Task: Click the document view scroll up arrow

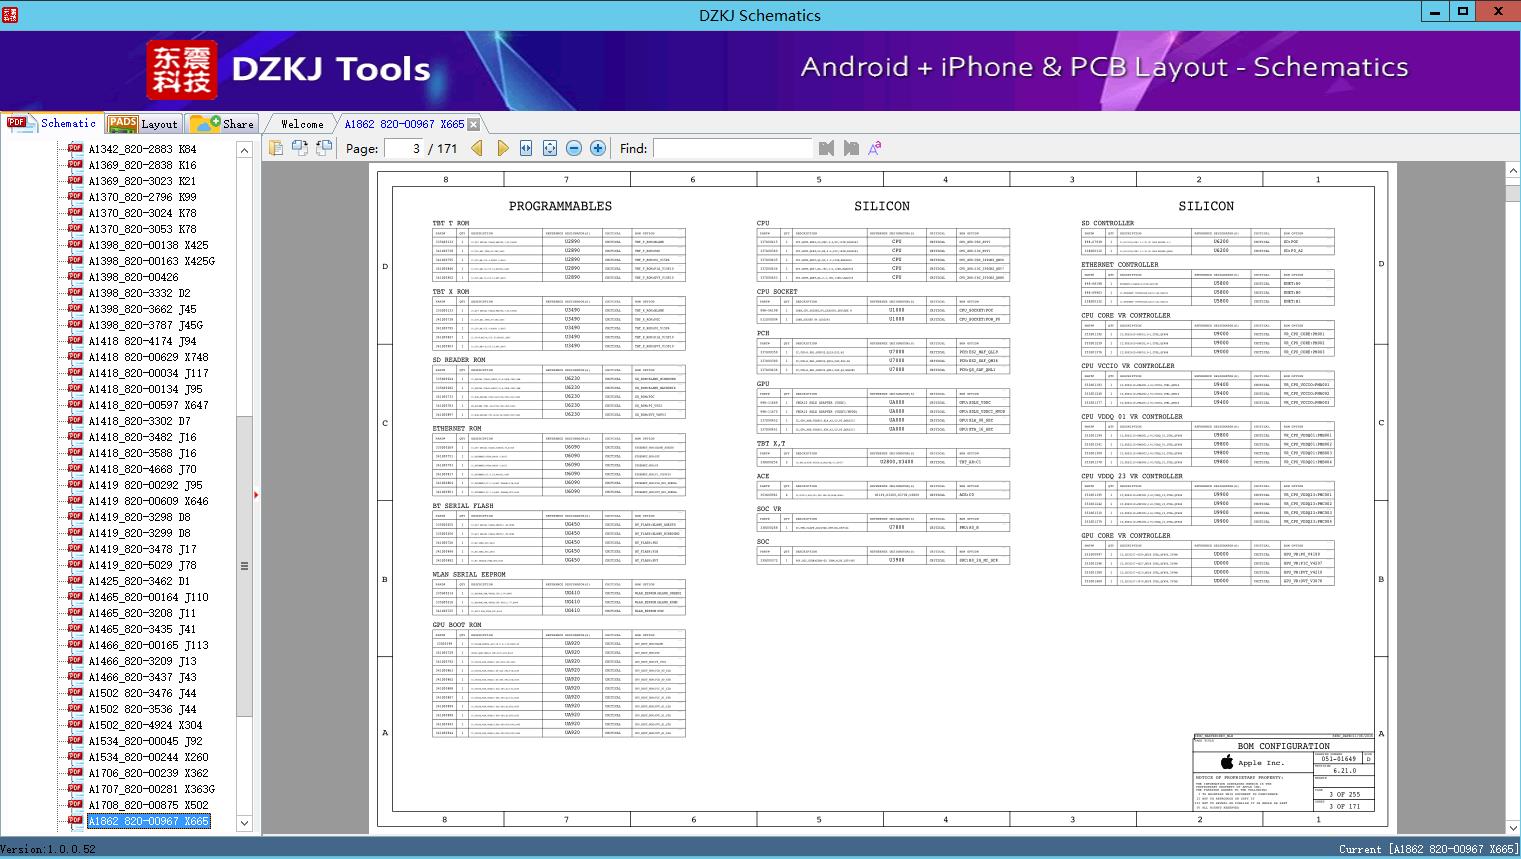Action: (x=1512, y=172)
